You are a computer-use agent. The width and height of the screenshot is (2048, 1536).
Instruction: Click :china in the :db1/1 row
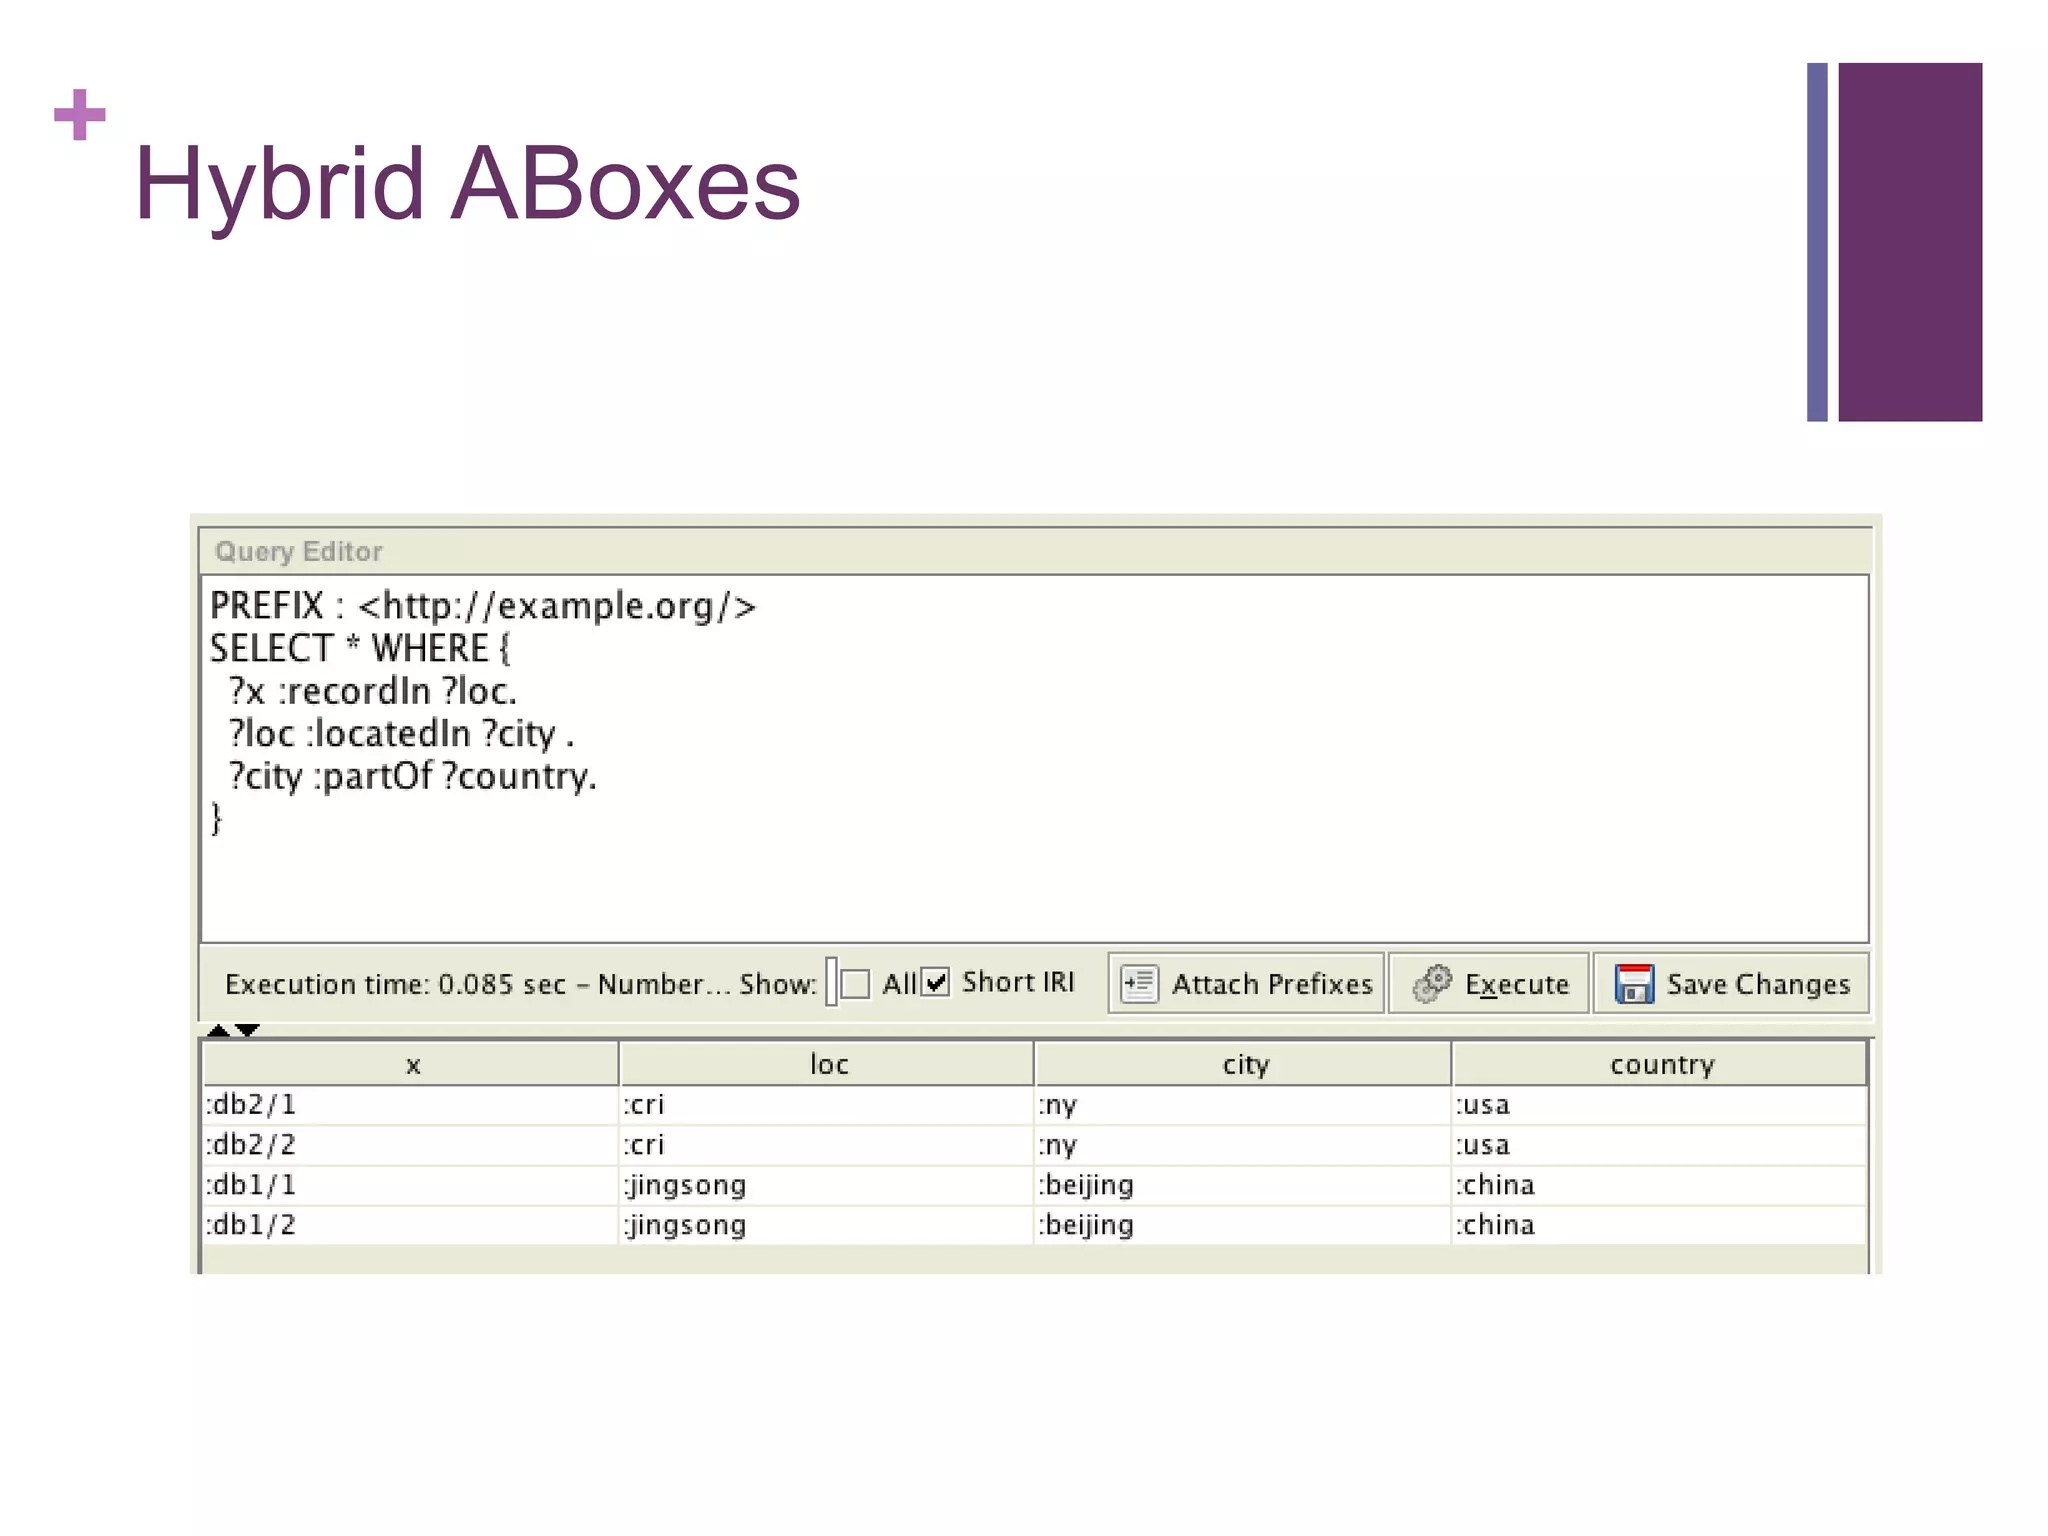click(x=1660, y=1185)
